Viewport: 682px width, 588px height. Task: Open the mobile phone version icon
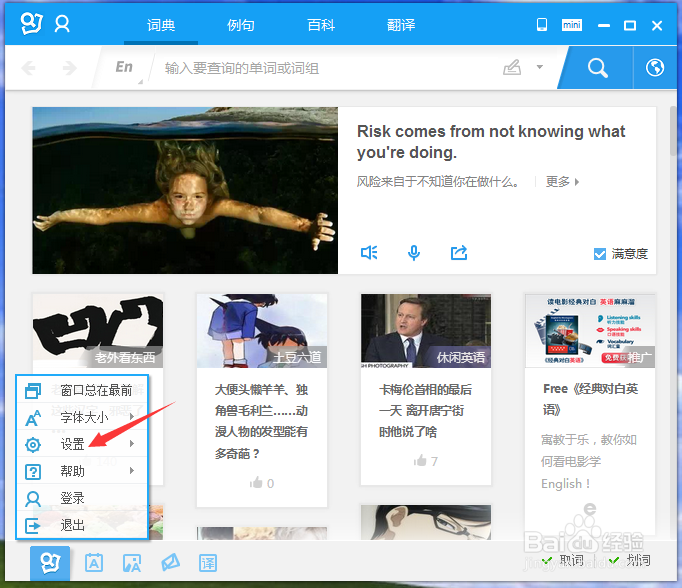pyautogui.click(x=542, y=24)
